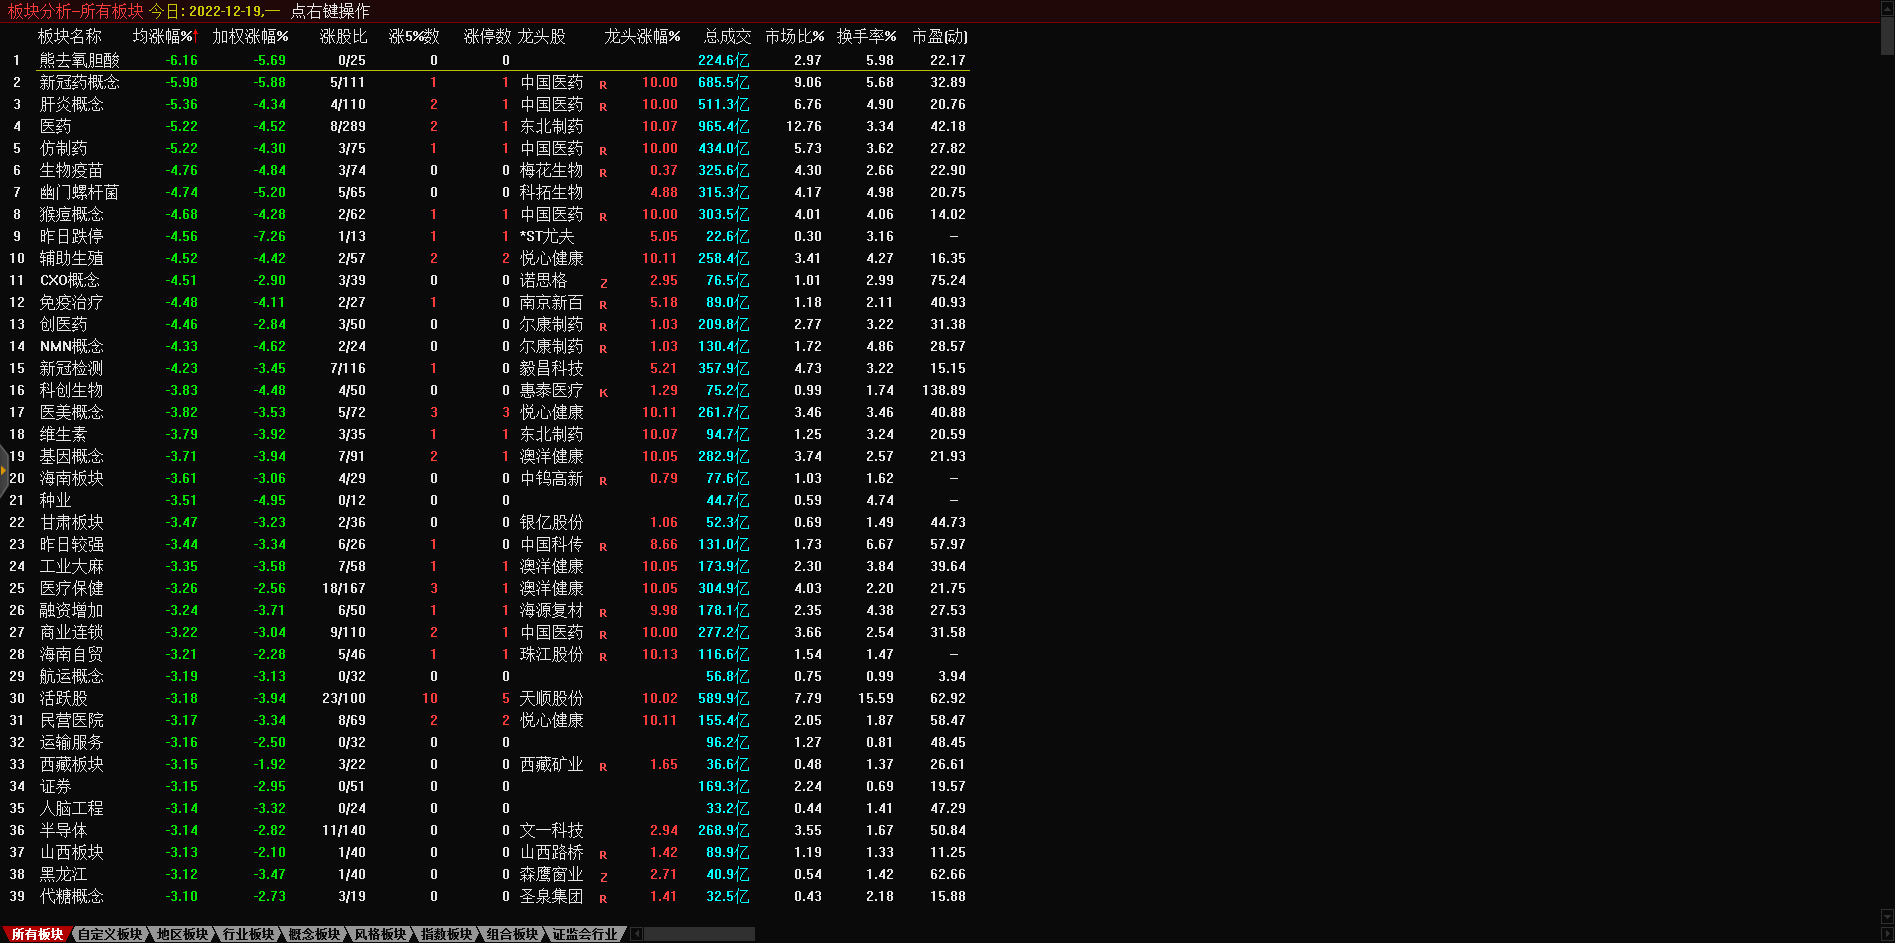The width and height of the screenshot is (1895, 943).
Task: Sort table by 换手率% header
Action: [x=866, y=36]
